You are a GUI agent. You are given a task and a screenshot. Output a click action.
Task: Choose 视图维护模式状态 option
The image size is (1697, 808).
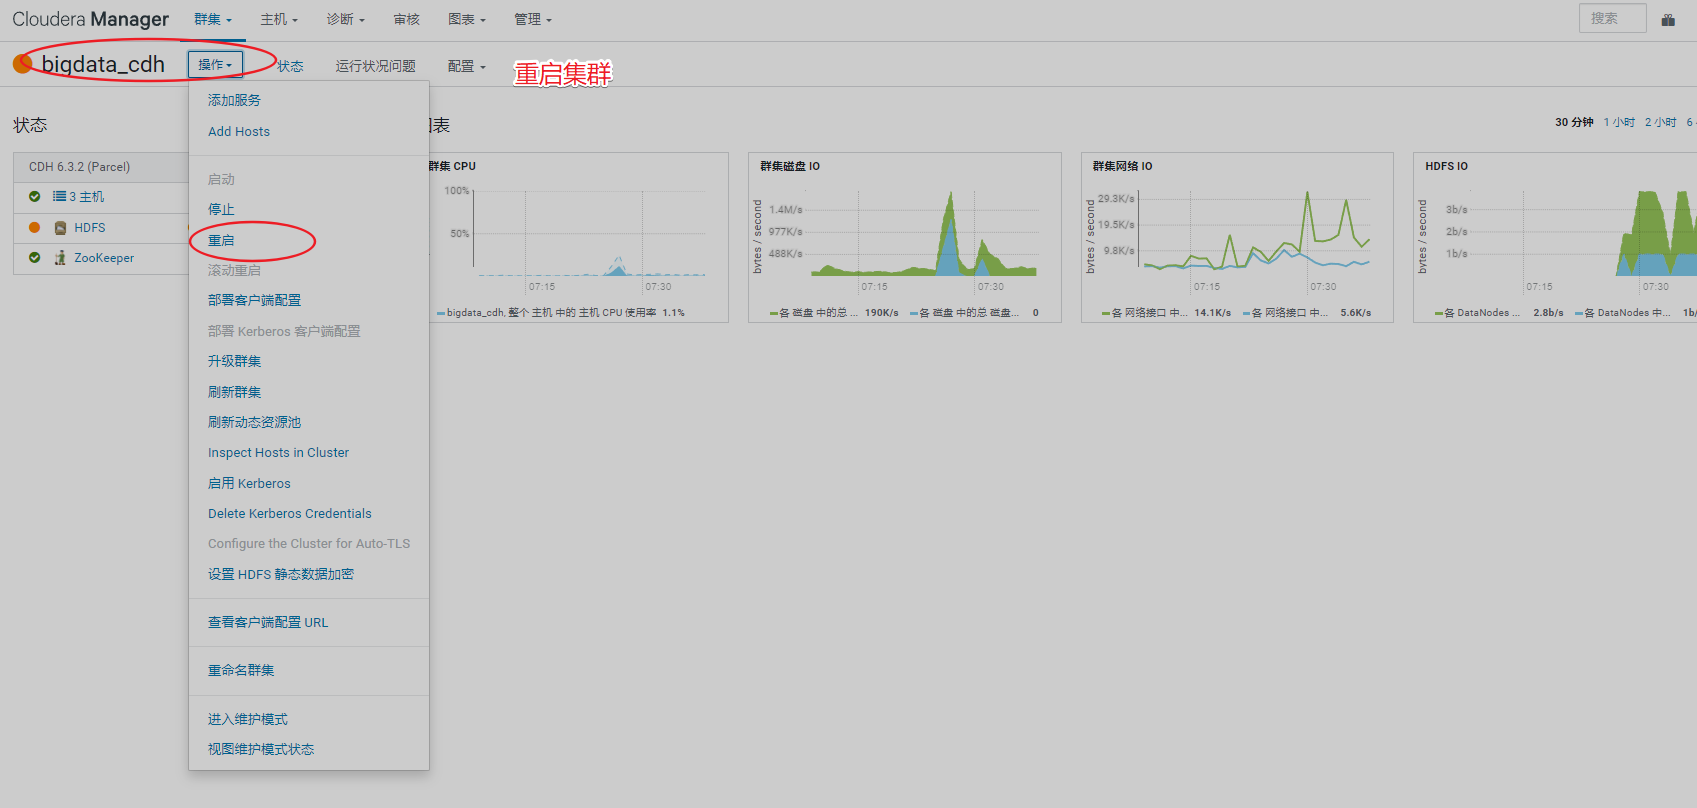pyautogui.click(x=261, y=749)
